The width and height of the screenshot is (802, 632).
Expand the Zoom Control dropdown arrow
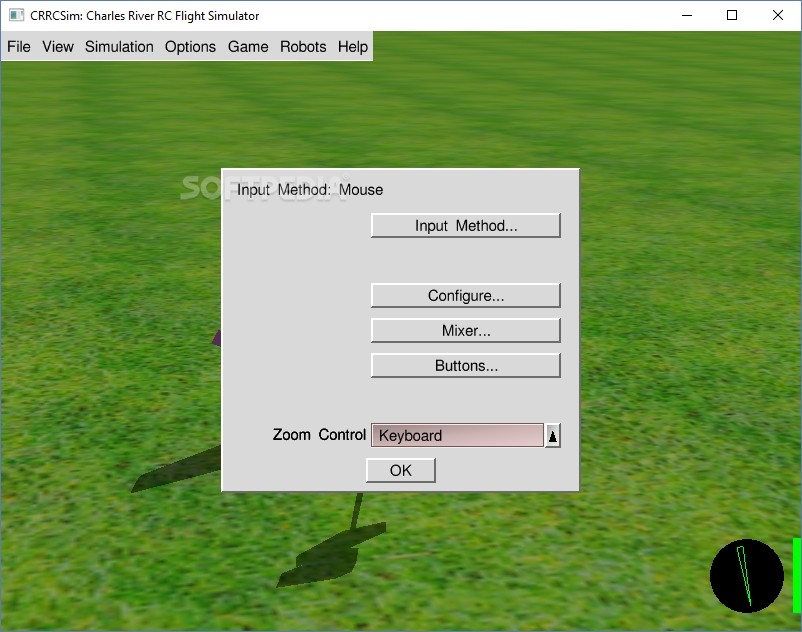click(x=552, y=436)
